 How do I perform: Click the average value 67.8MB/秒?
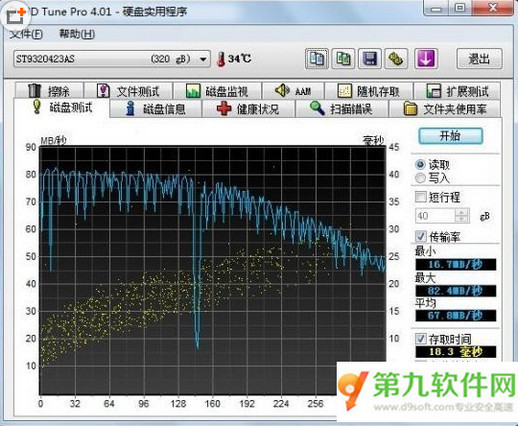(x=456, y=315)
